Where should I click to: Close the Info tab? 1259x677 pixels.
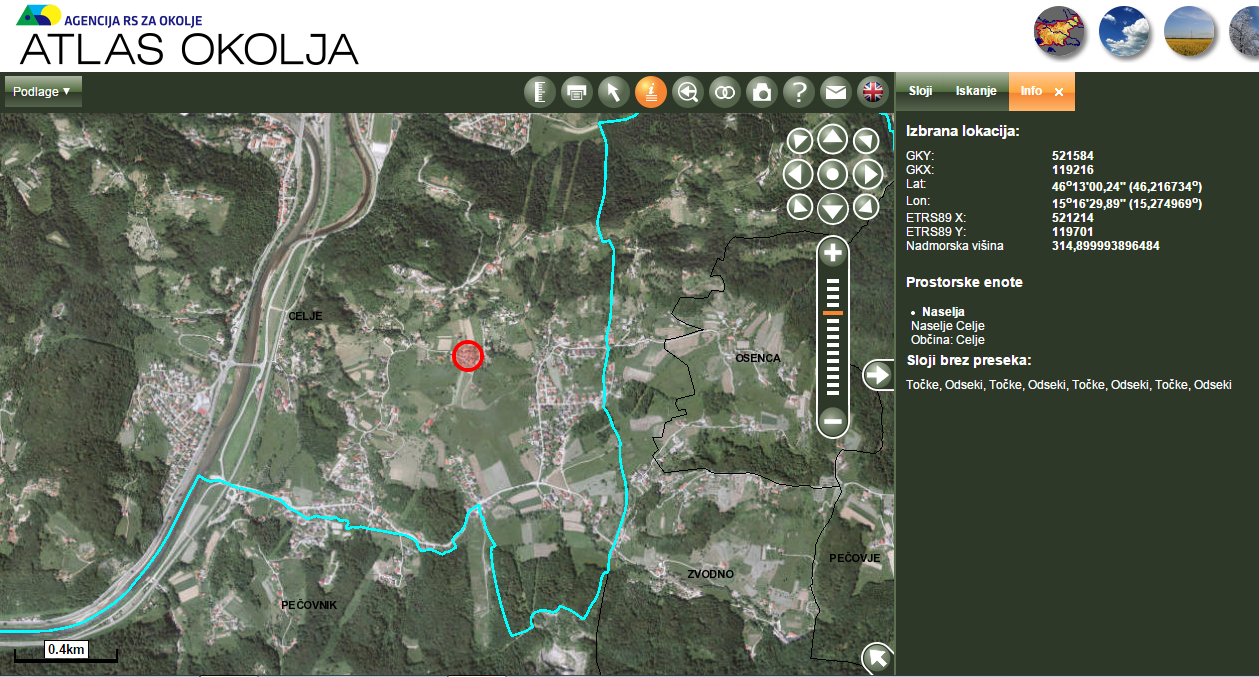pyautogui.click(x=1059, y=92)
